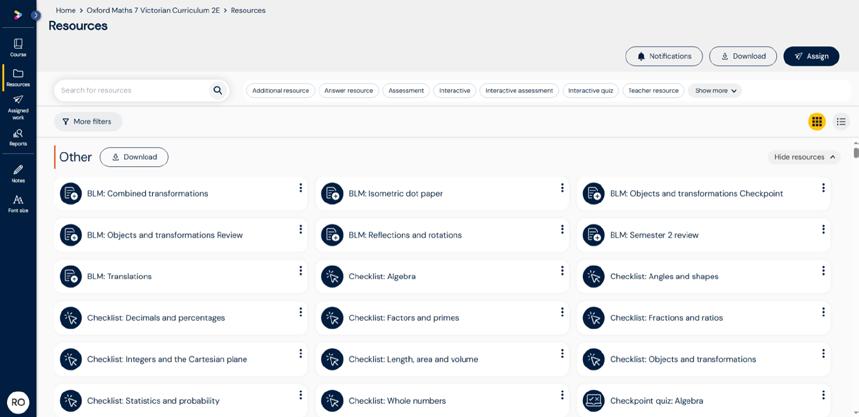Go to Home in the breadcrumb
Image resolution: width=859 pixels, height=417 pixels.
coord(66,10)
